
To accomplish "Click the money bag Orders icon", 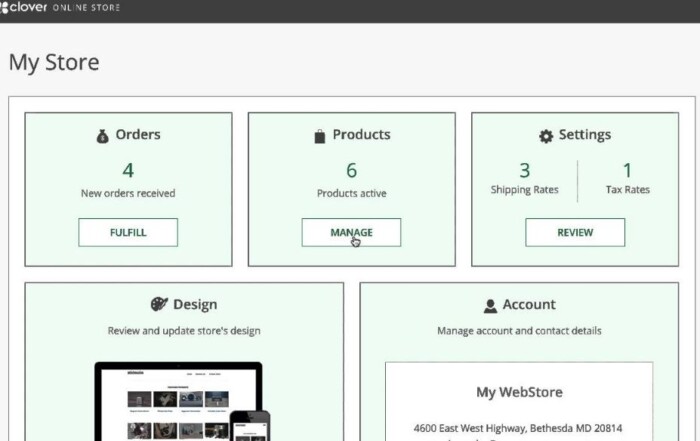I will click(103, 135).
